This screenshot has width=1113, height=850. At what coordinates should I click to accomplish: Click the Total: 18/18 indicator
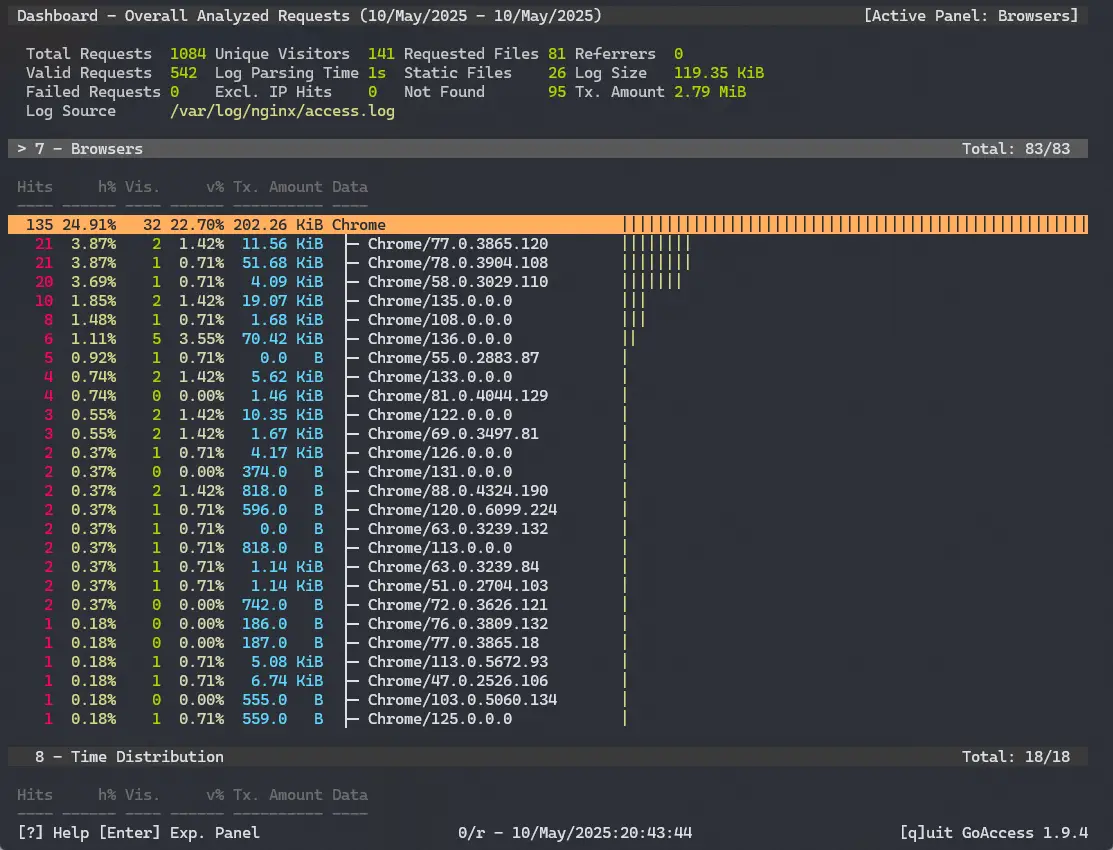point(1016,756)
